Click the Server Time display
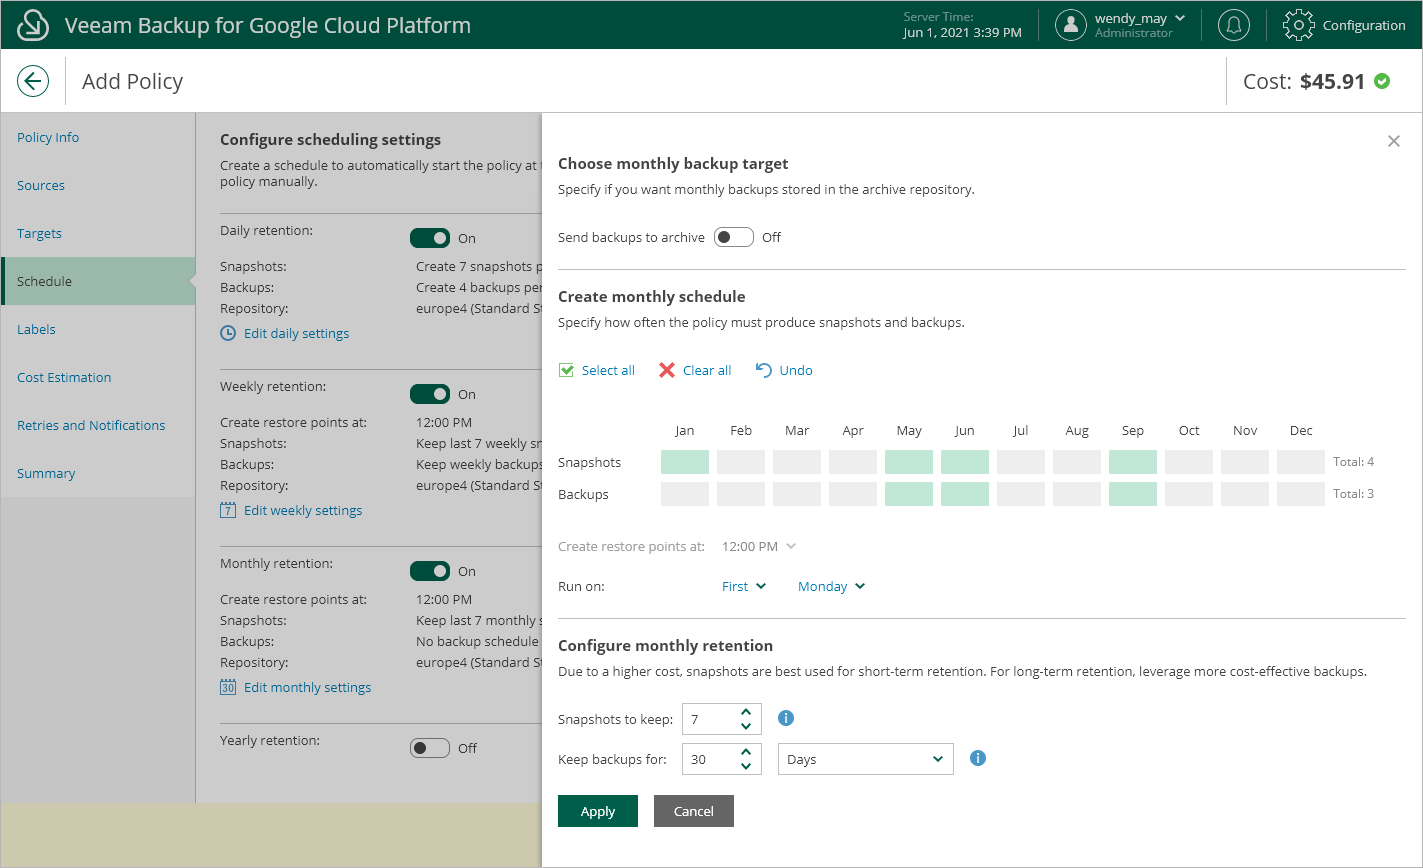This screenshot has width=1423, height=868. pos(962,25)
